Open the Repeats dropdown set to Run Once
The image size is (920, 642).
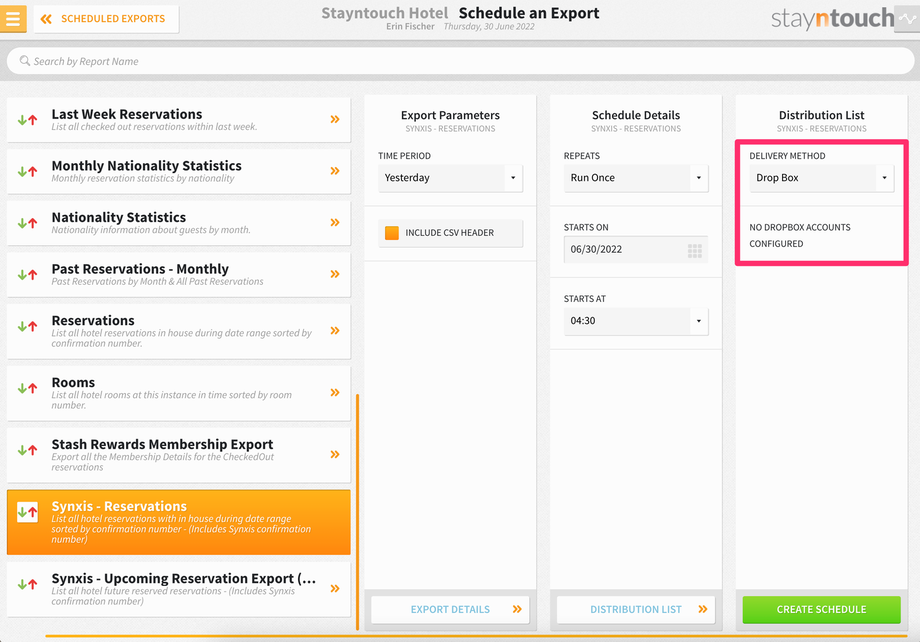[636, 178]
